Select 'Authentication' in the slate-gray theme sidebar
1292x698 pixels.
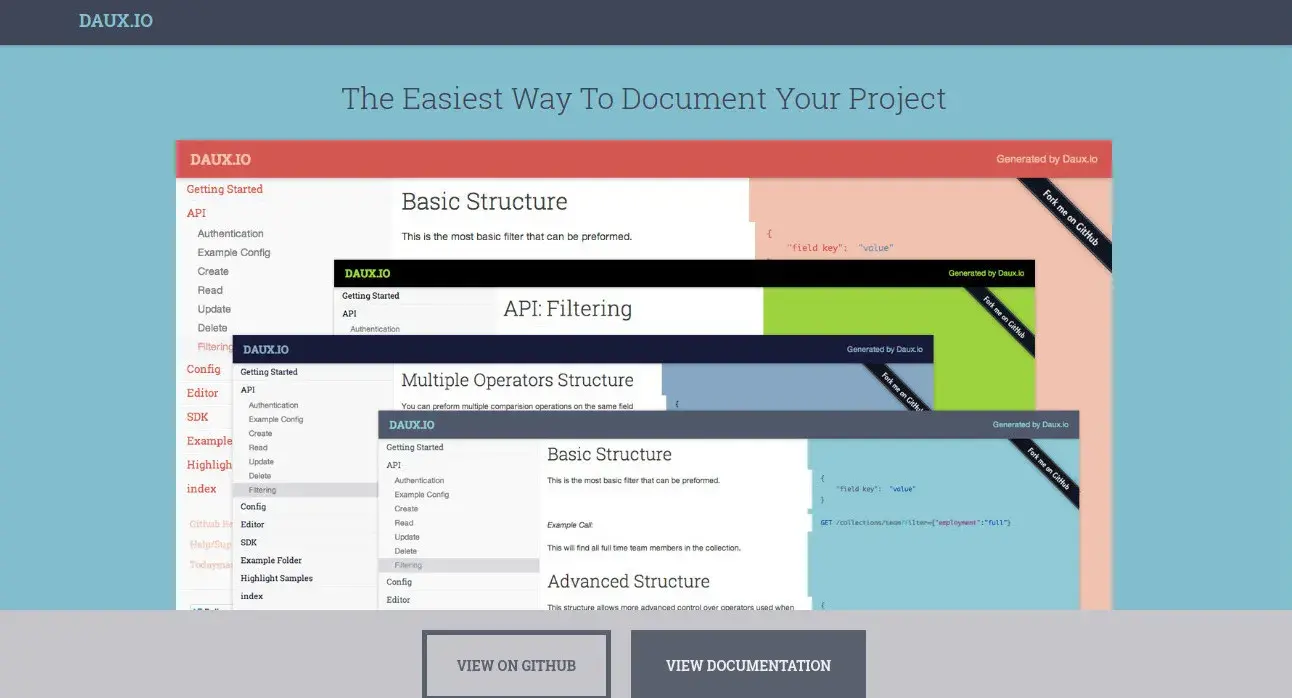419,481
